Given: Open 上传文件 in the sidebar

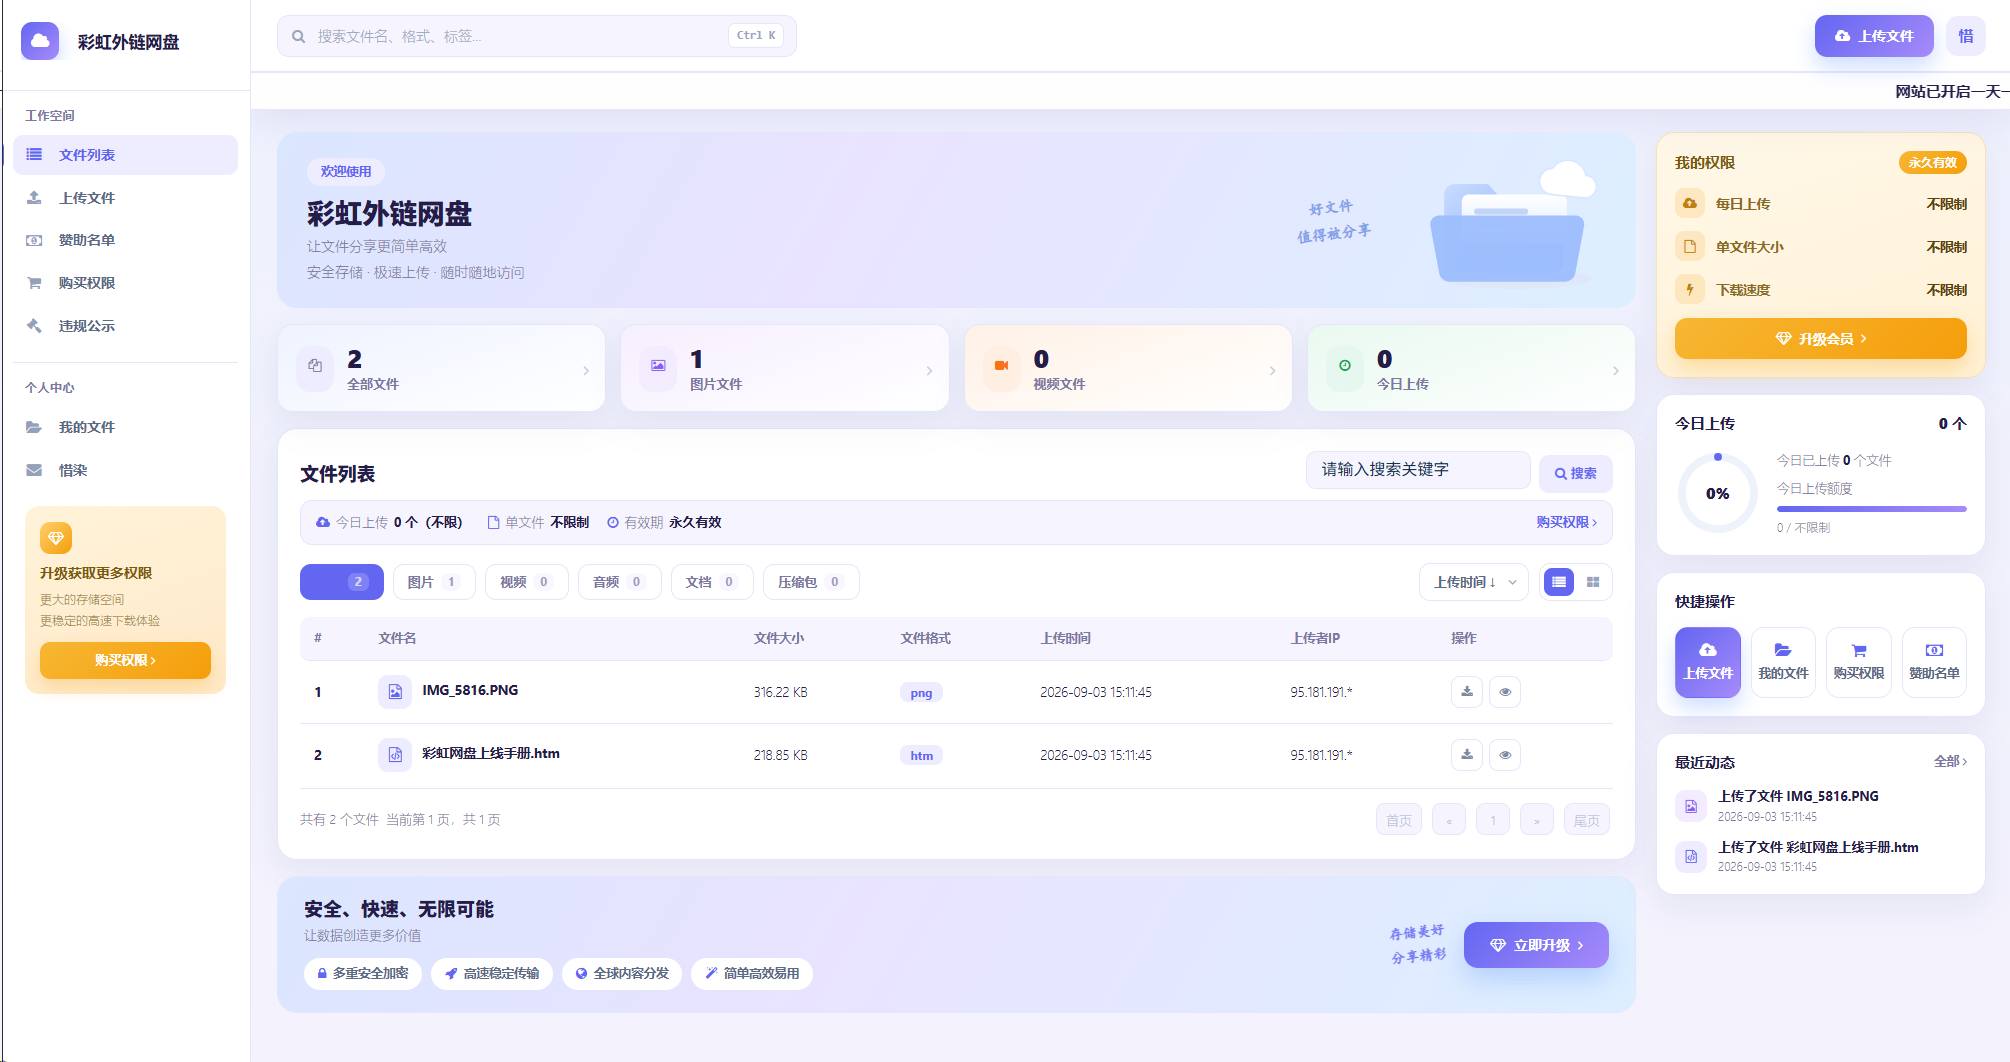Looking at the screenshot, I should pyautogui.click(x=125, y=198).
